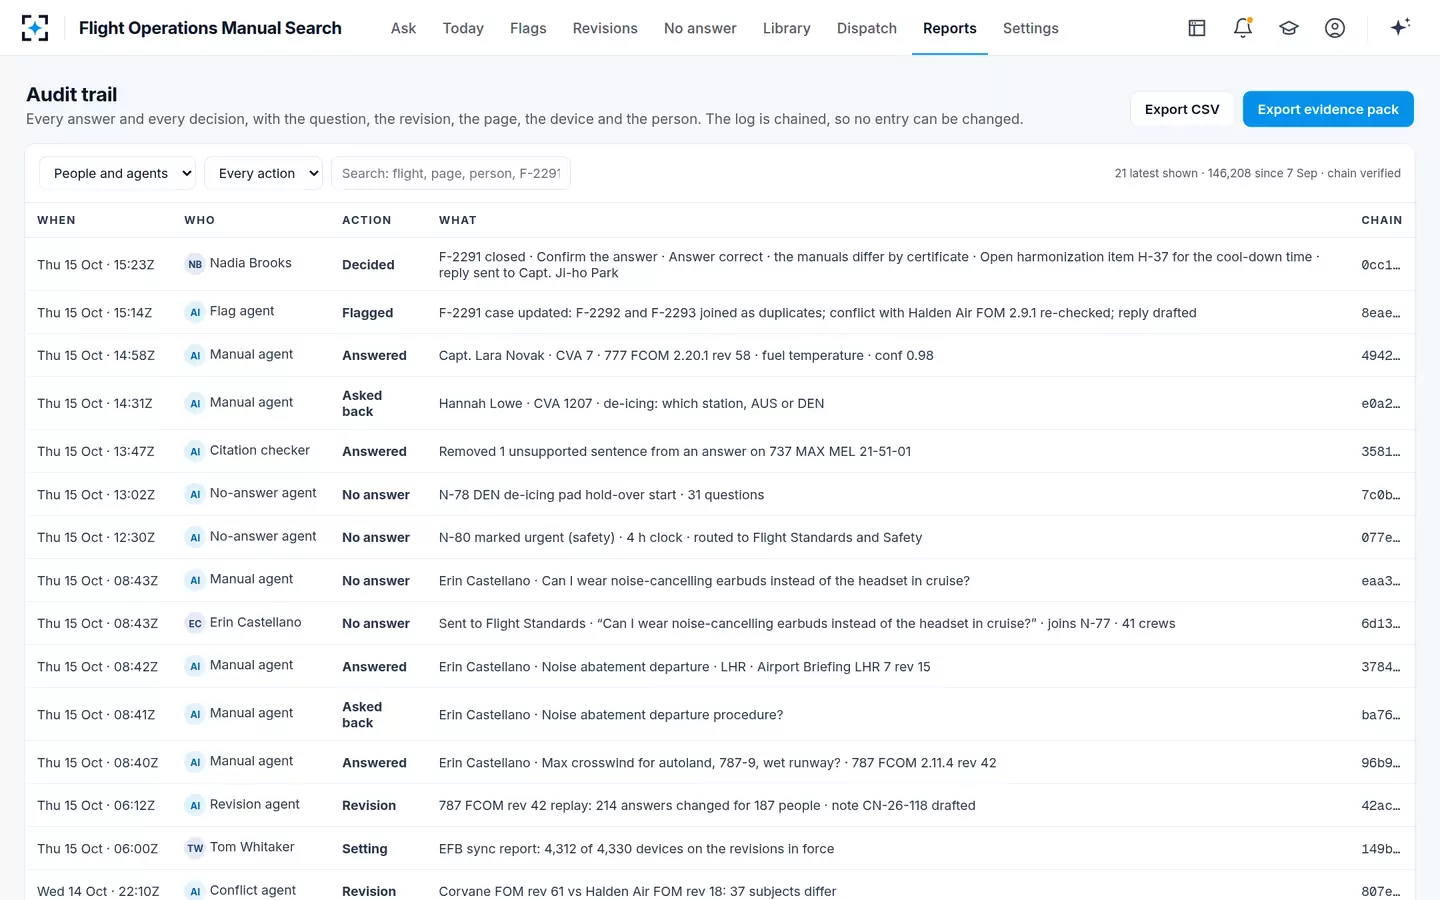
Task: Click the AI badge next to Conflict agent
Action: (195, 891)
